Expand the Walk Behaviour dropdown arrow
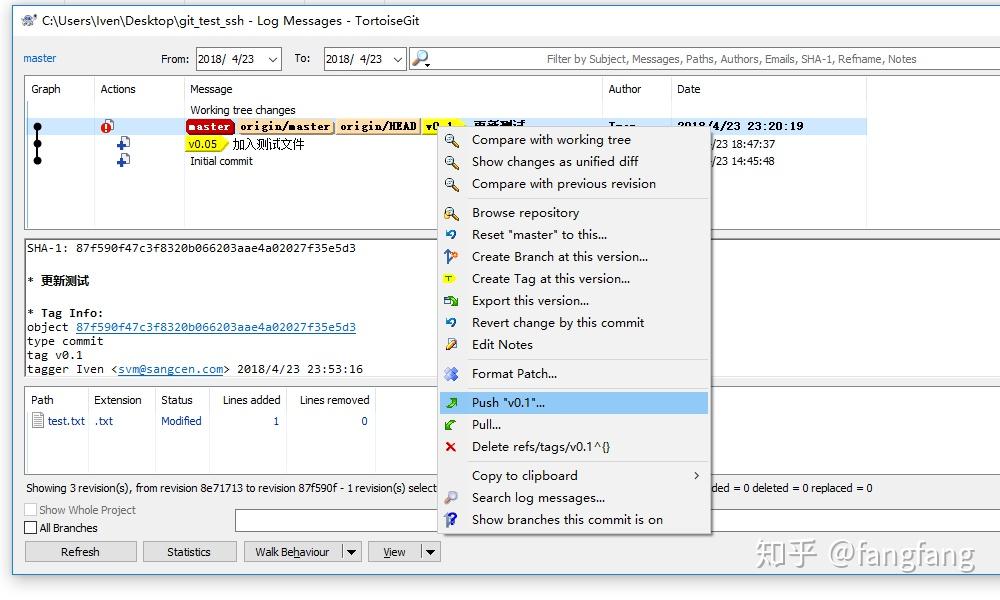This screenshot has height=600, width=1000. [x=352, y=552]
